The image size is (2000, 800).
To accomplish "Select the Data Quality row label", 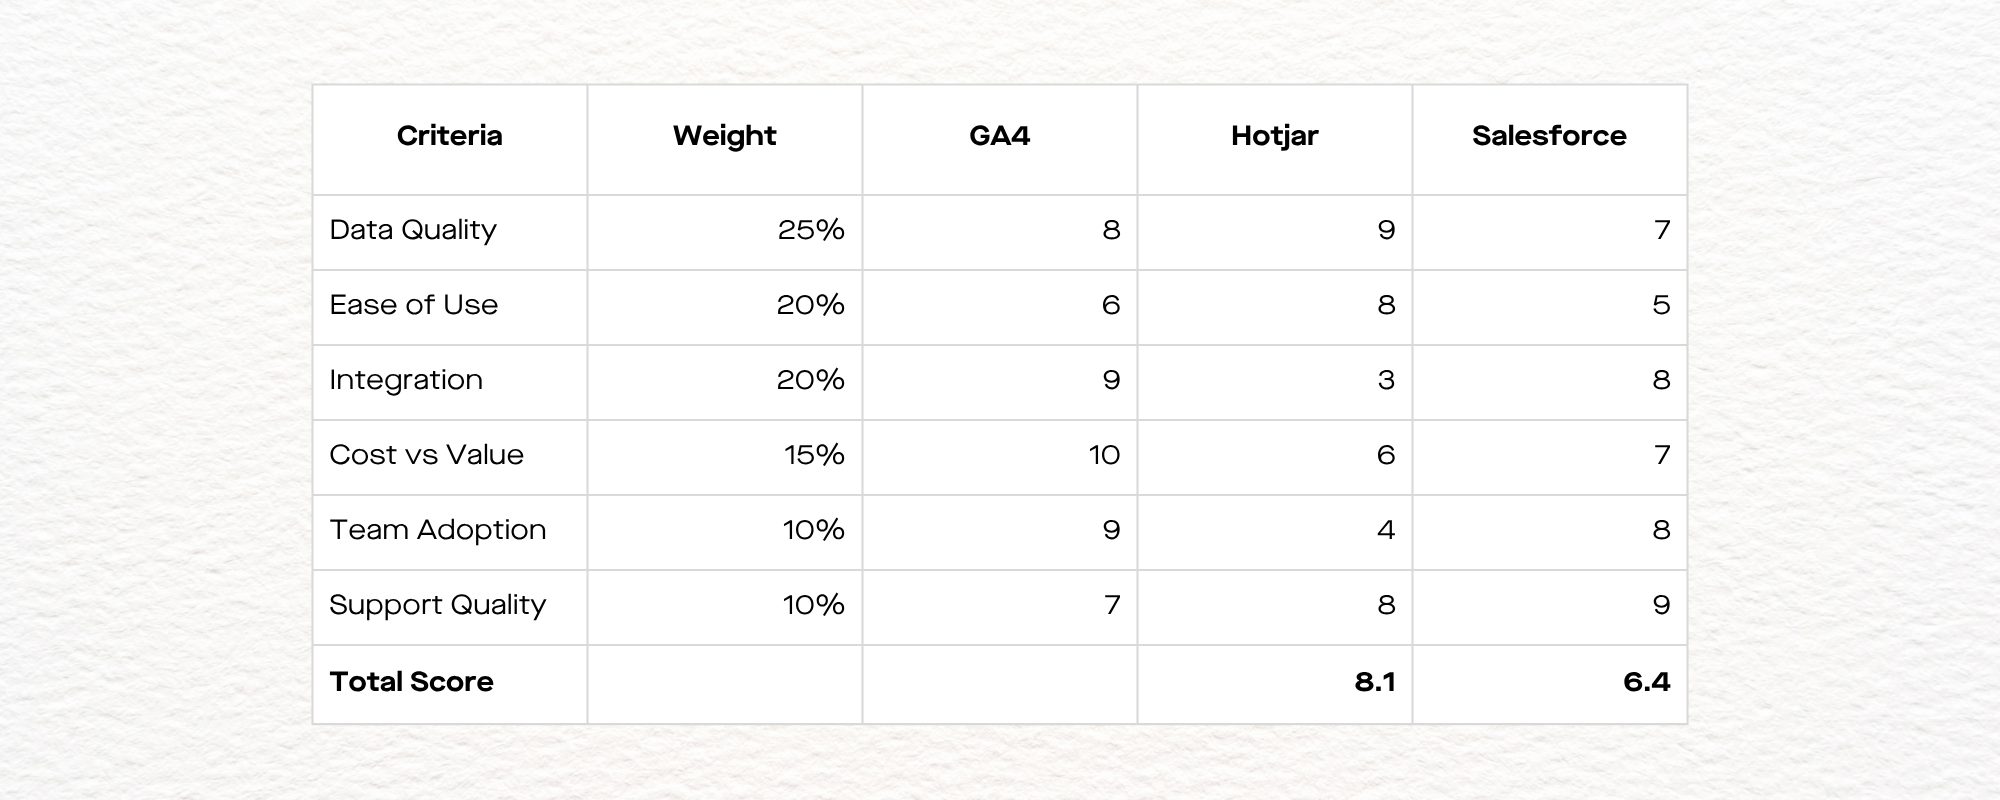I will (x=413, y=230).
